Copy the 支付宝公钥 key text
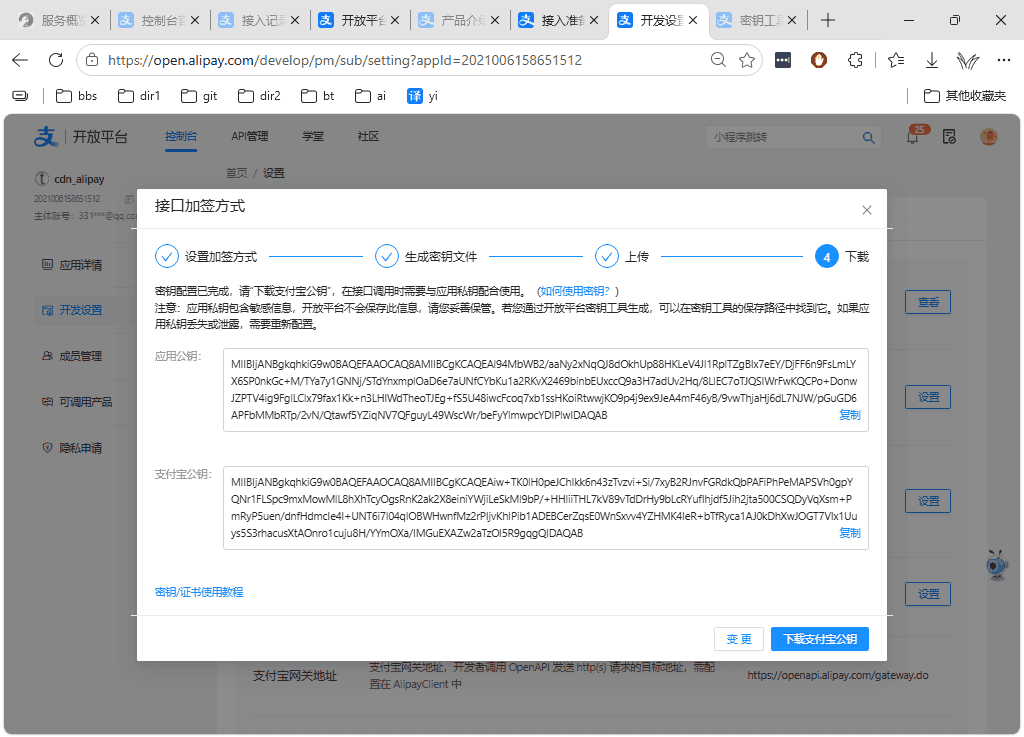This screenshot has height=737, width=1024. click(849, 533)
